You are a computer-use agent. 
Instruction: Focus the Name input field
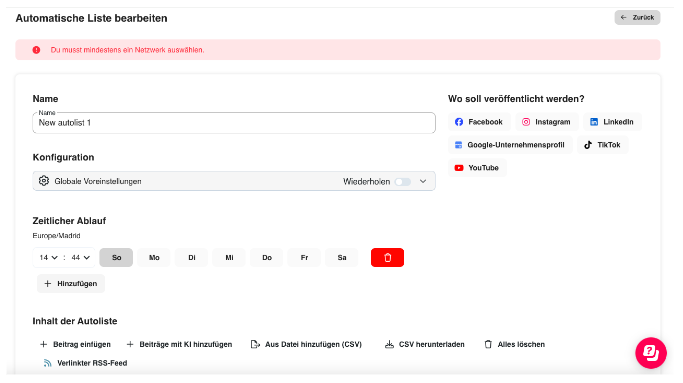point(234,123)
